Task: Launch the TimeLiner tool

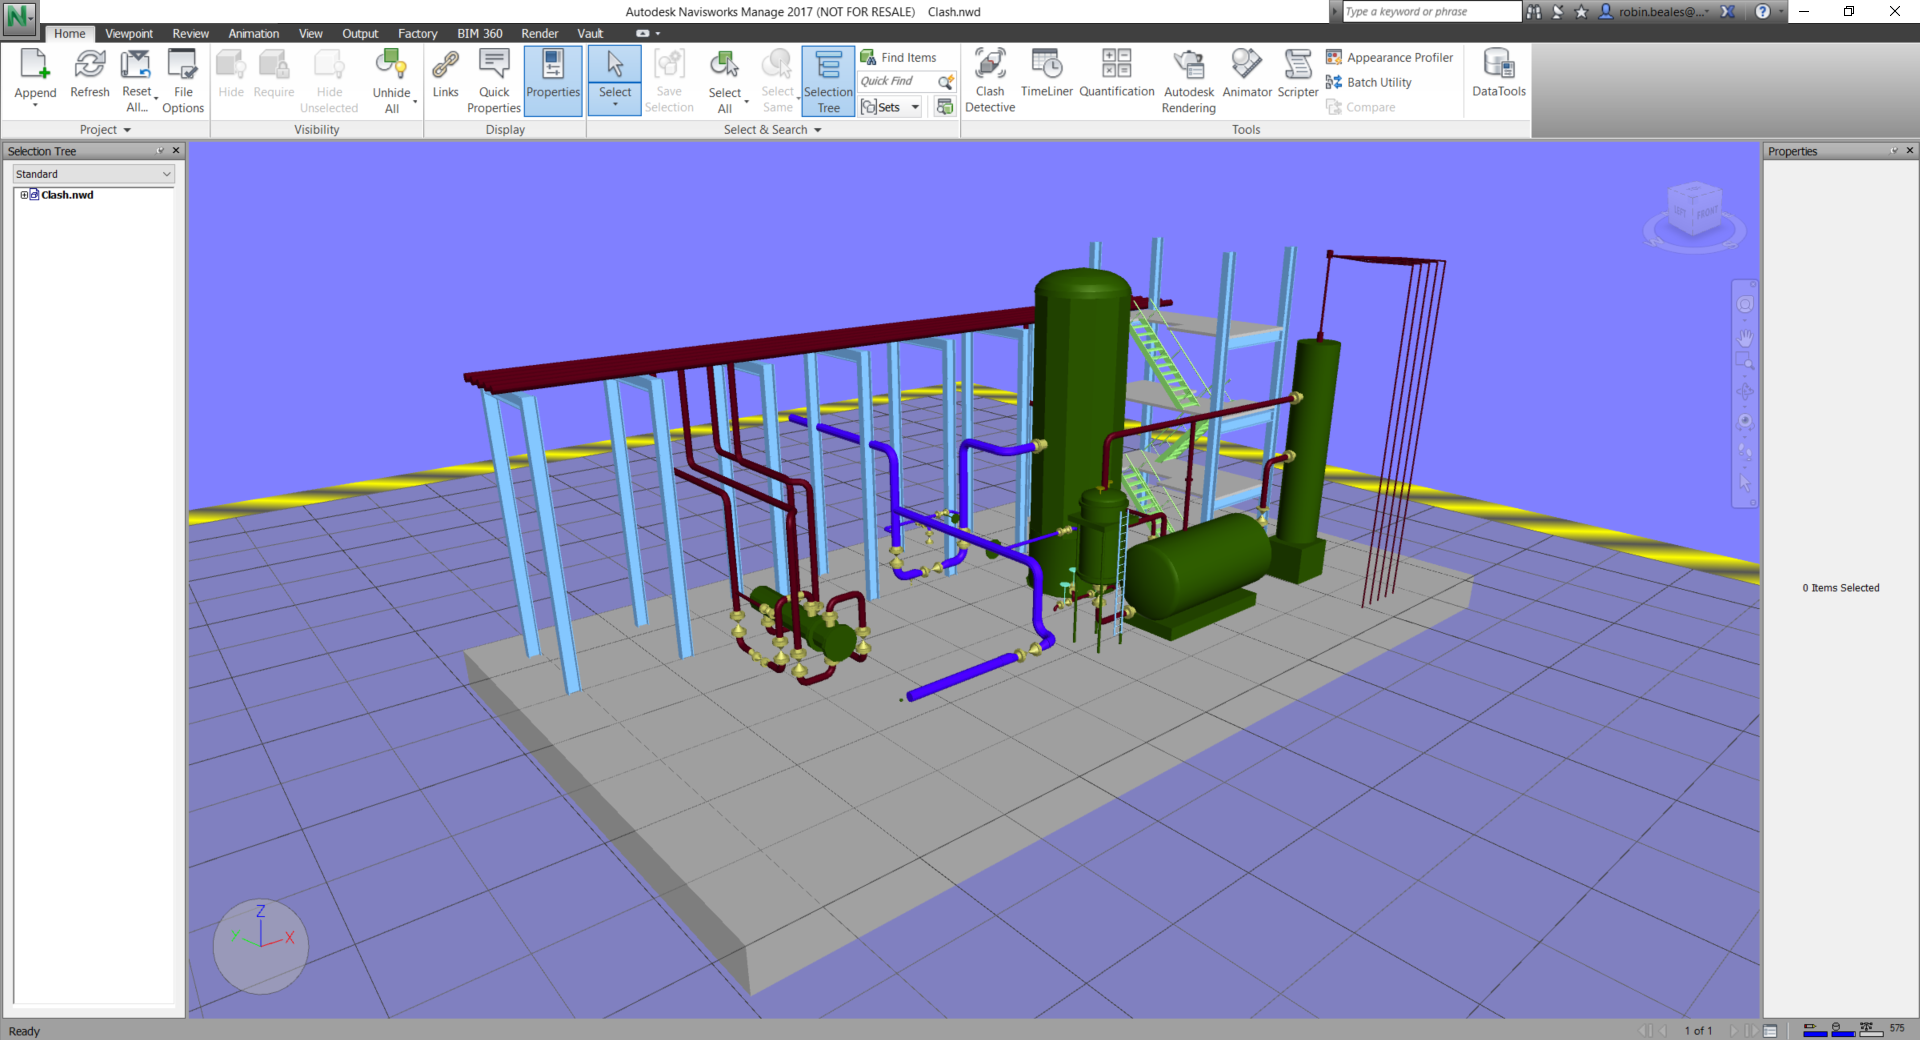Action: [1046, 74]
